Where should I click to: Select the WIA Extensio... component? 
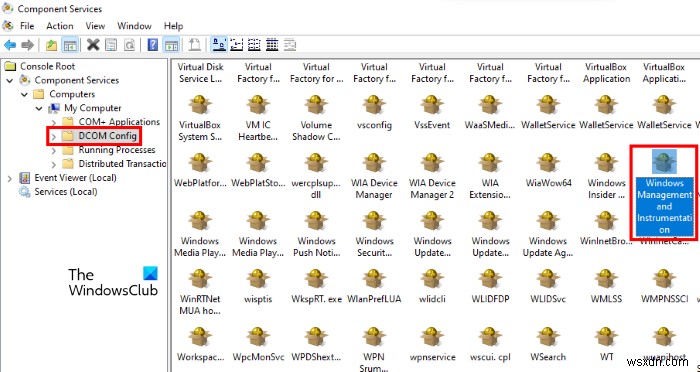click(490, 176)
